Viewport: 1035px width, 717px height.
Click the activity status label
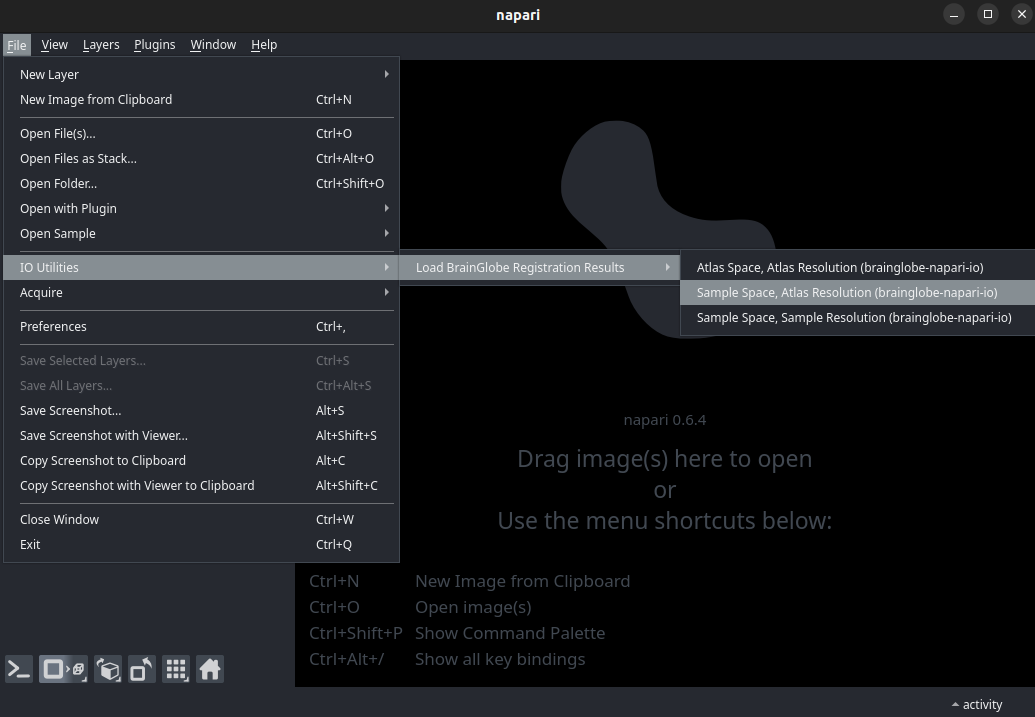[982, 704]
